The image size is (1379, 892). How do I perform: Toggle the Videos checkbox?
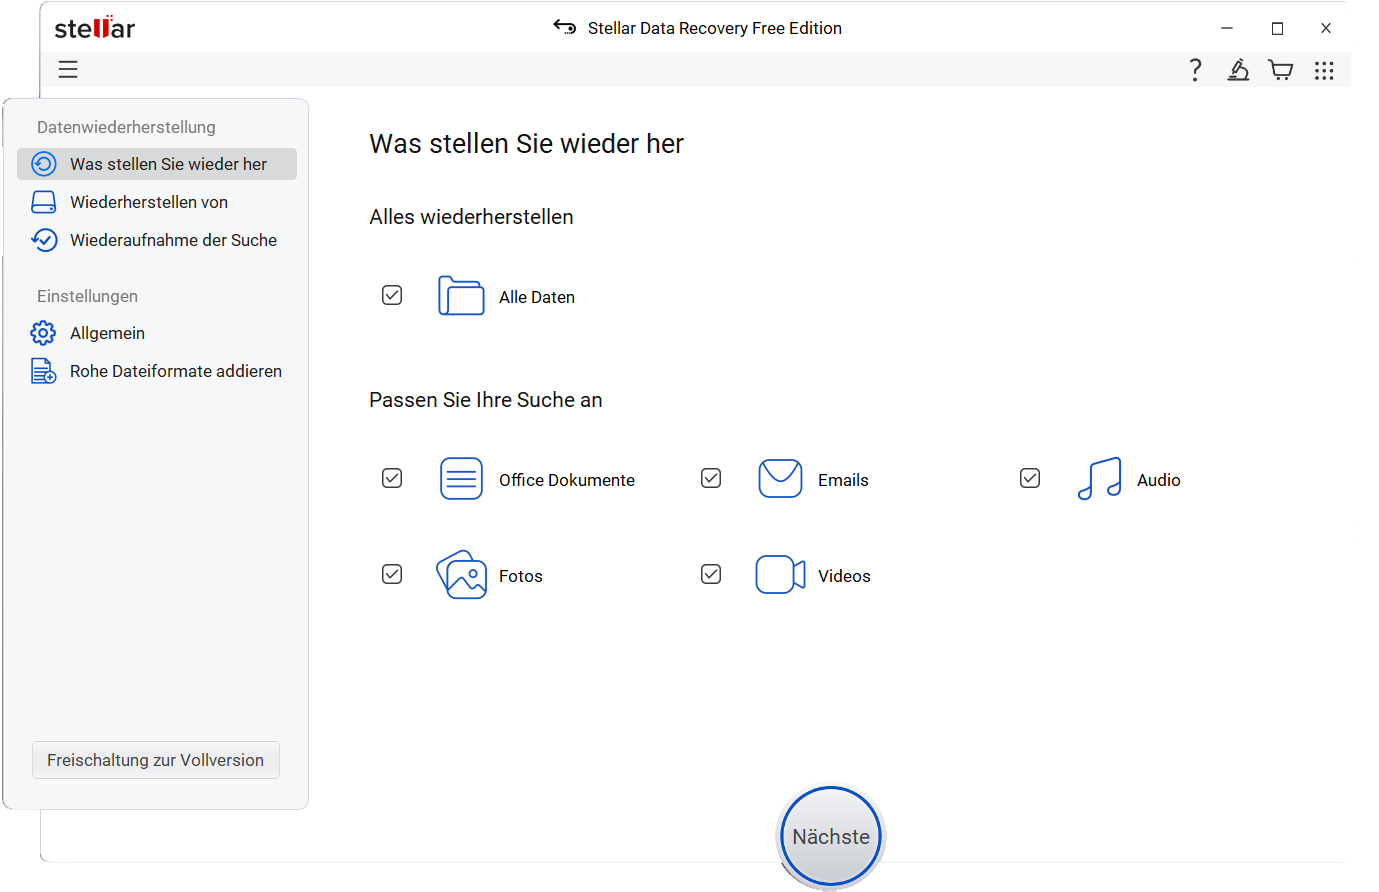click(x=711, y=574)
